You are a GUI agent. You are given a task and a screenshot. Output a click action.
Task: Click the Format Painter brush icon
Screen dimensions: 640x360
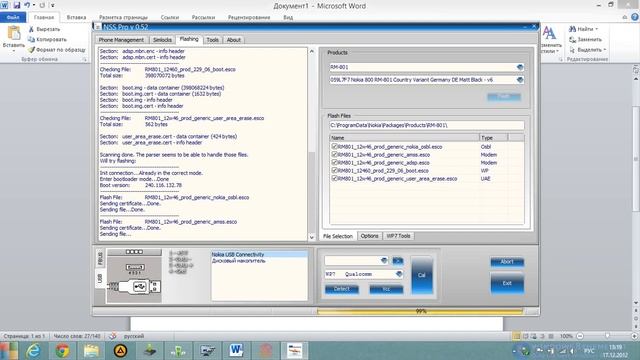tap(31, 49)
